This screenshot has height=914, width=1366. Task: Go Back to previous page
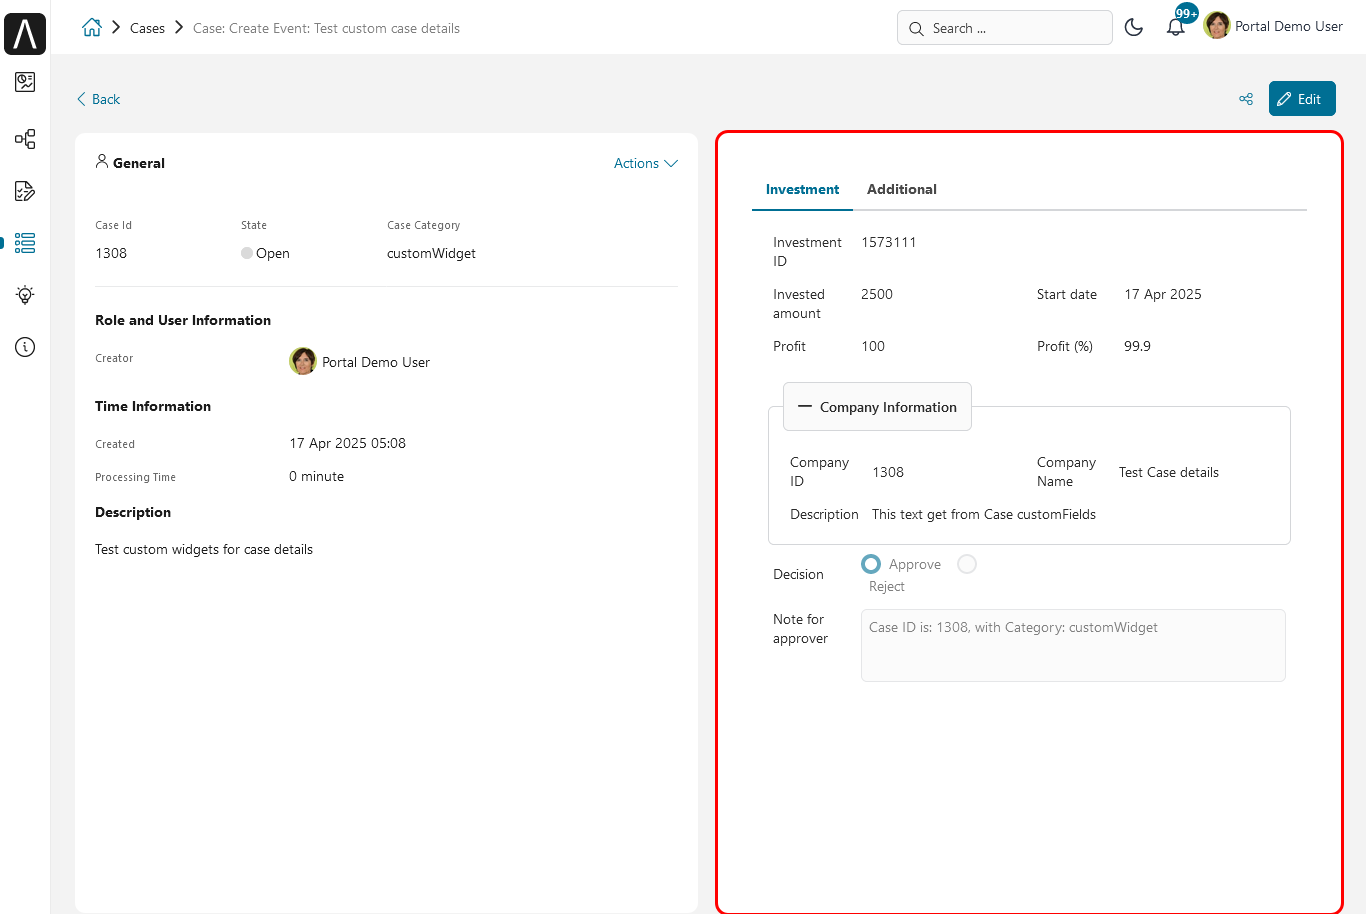pos(98,99)
